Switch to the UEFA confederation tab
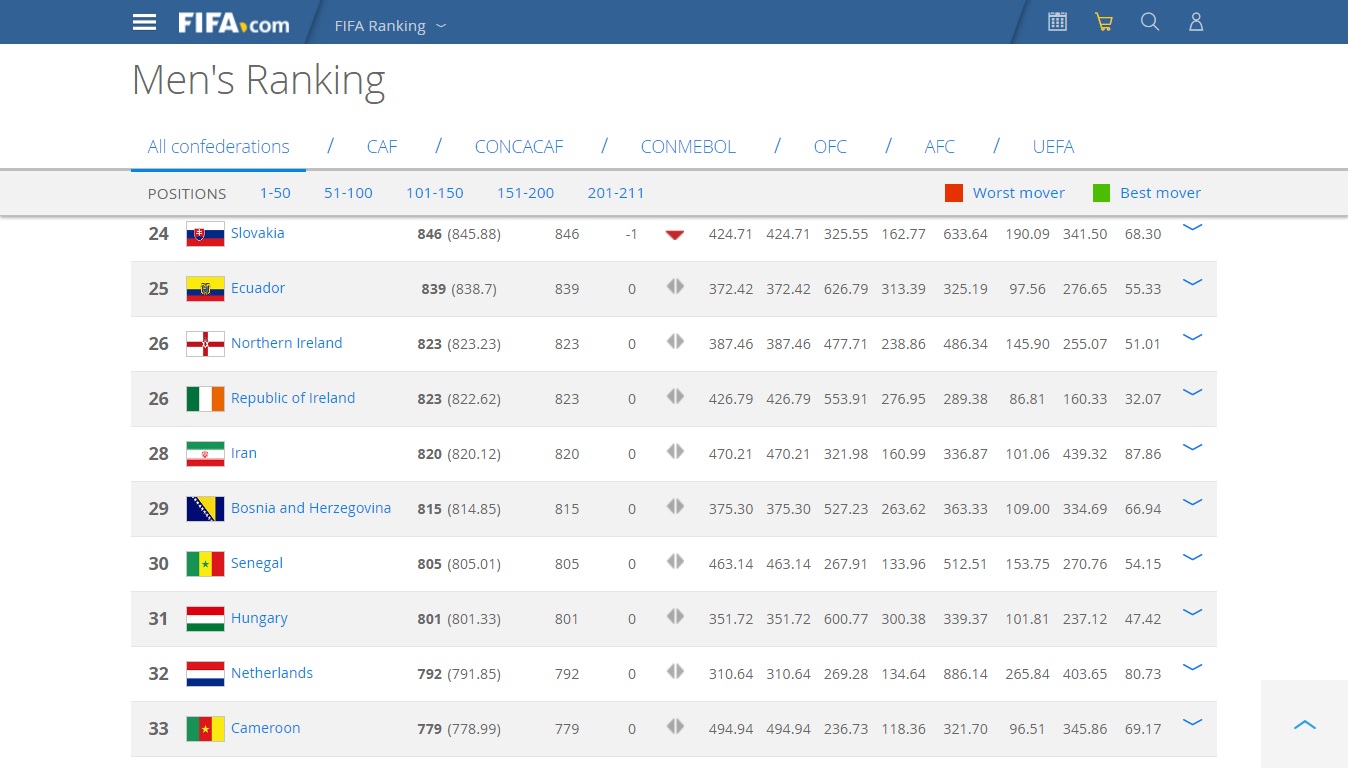The height and width of the screenshot is (768, 1348). [x=1053, y=147]
